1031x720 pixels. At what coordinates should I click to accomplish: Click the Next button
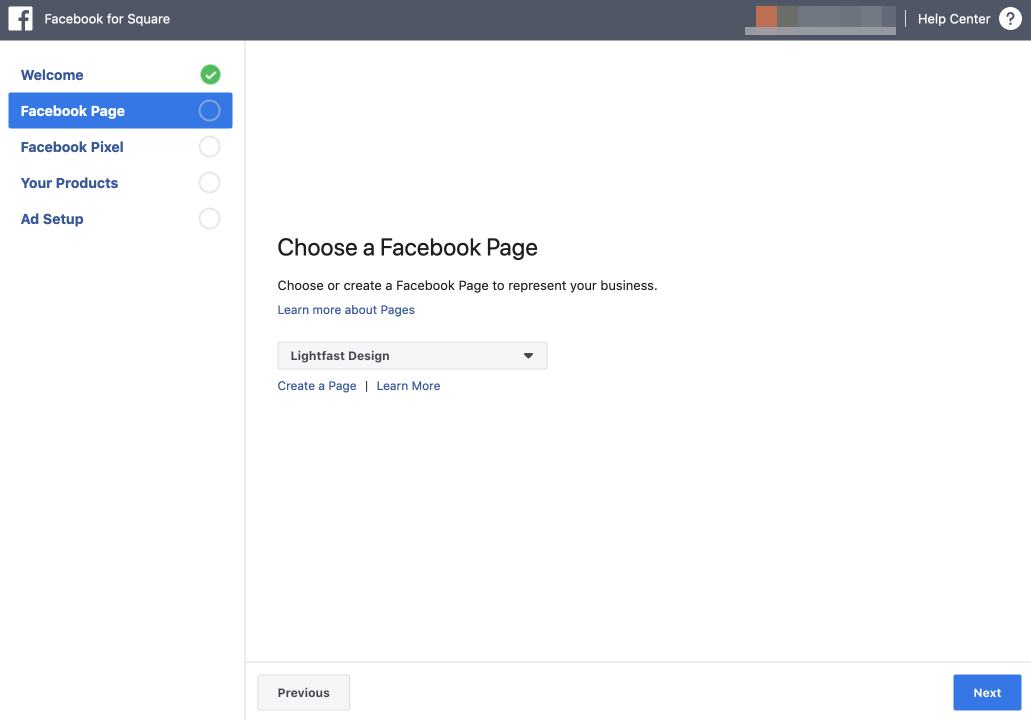pyautogui.click(x=987, y=692)
